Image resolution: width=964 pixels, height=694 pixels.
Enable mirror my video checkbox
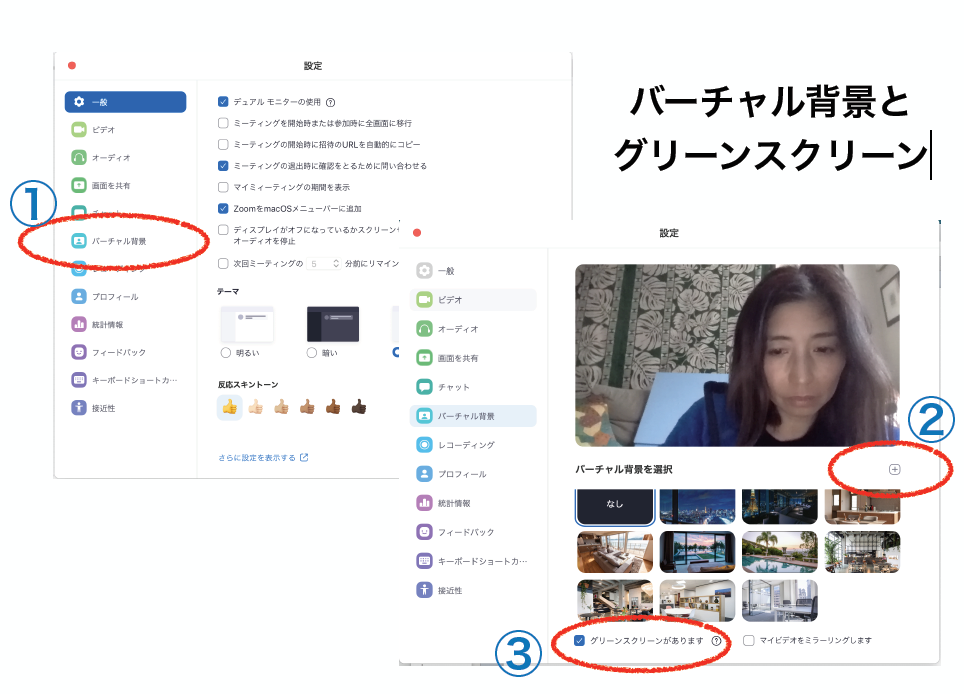click(x=748, y=641)
